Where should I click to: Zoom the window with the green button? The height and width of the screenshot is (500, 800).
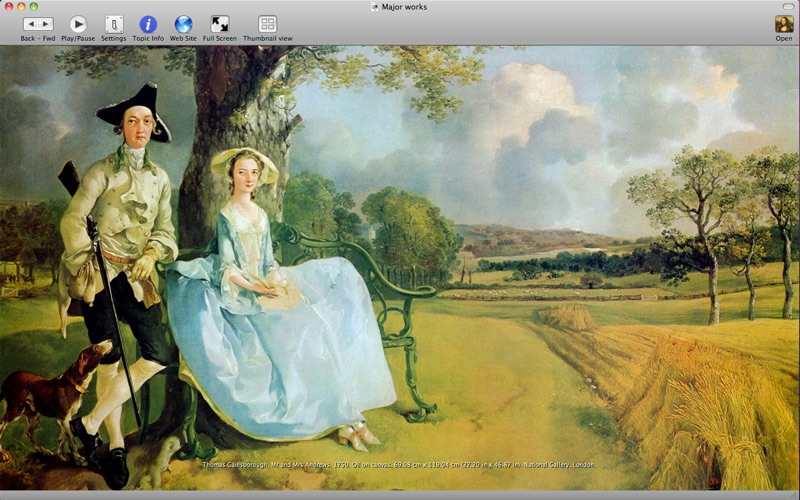(33, 6)
